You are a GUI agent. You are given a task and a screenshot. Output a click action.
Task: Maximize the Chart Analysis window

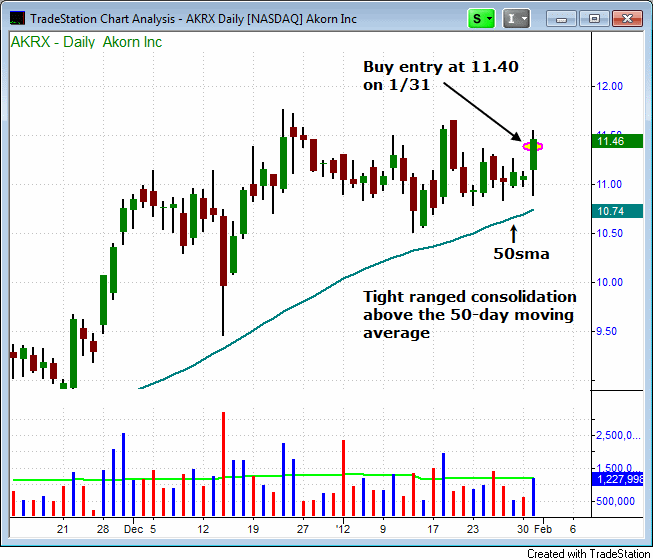pyautogui.click(x=594, y=19)
